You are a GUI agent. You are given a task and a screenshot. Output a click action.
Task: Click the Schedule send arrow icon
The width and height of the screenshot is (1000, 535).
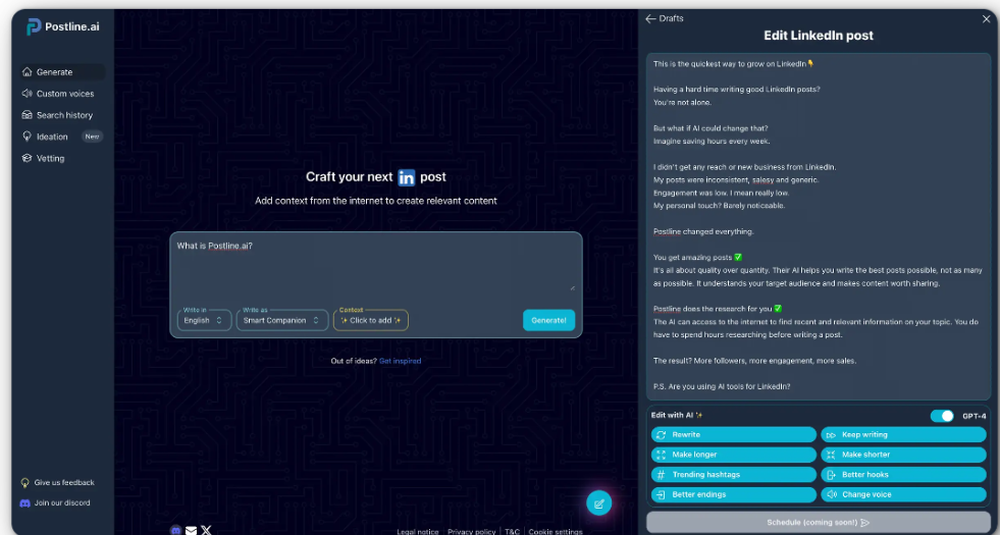point(865,522)
